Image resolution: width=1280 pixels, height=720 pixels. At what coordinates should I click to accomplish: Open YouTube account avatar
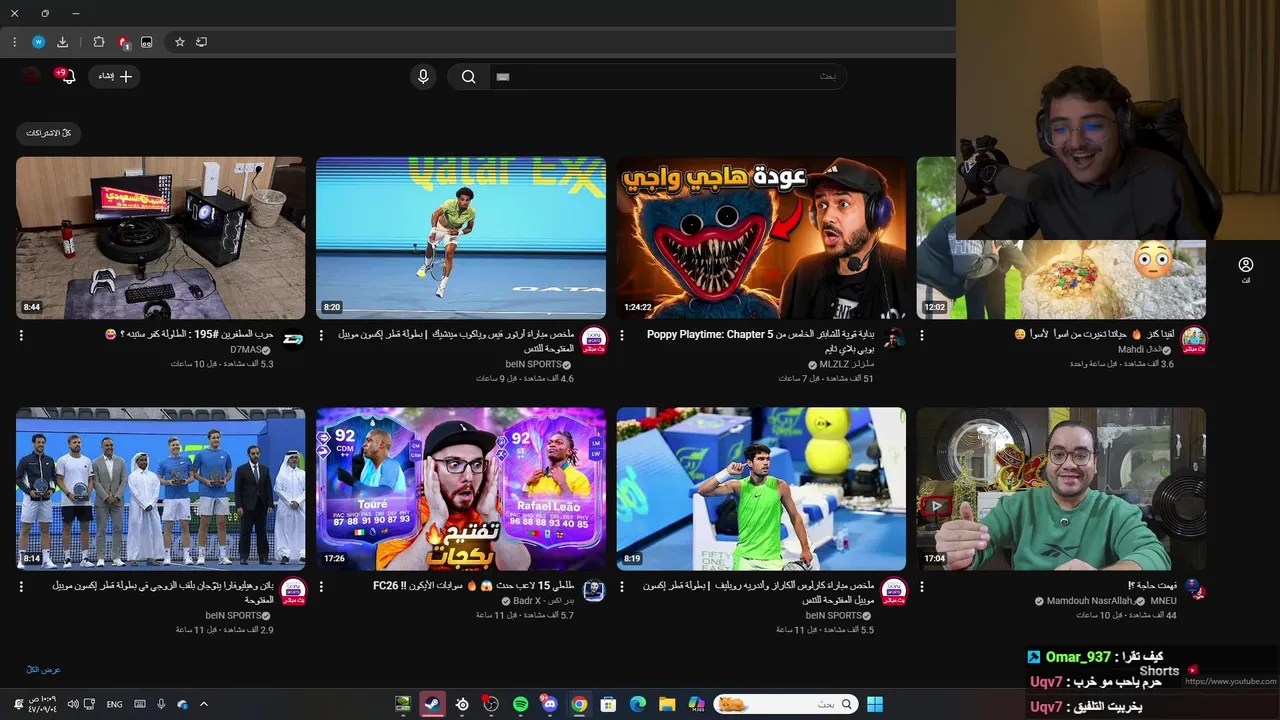tap(32, 76)
